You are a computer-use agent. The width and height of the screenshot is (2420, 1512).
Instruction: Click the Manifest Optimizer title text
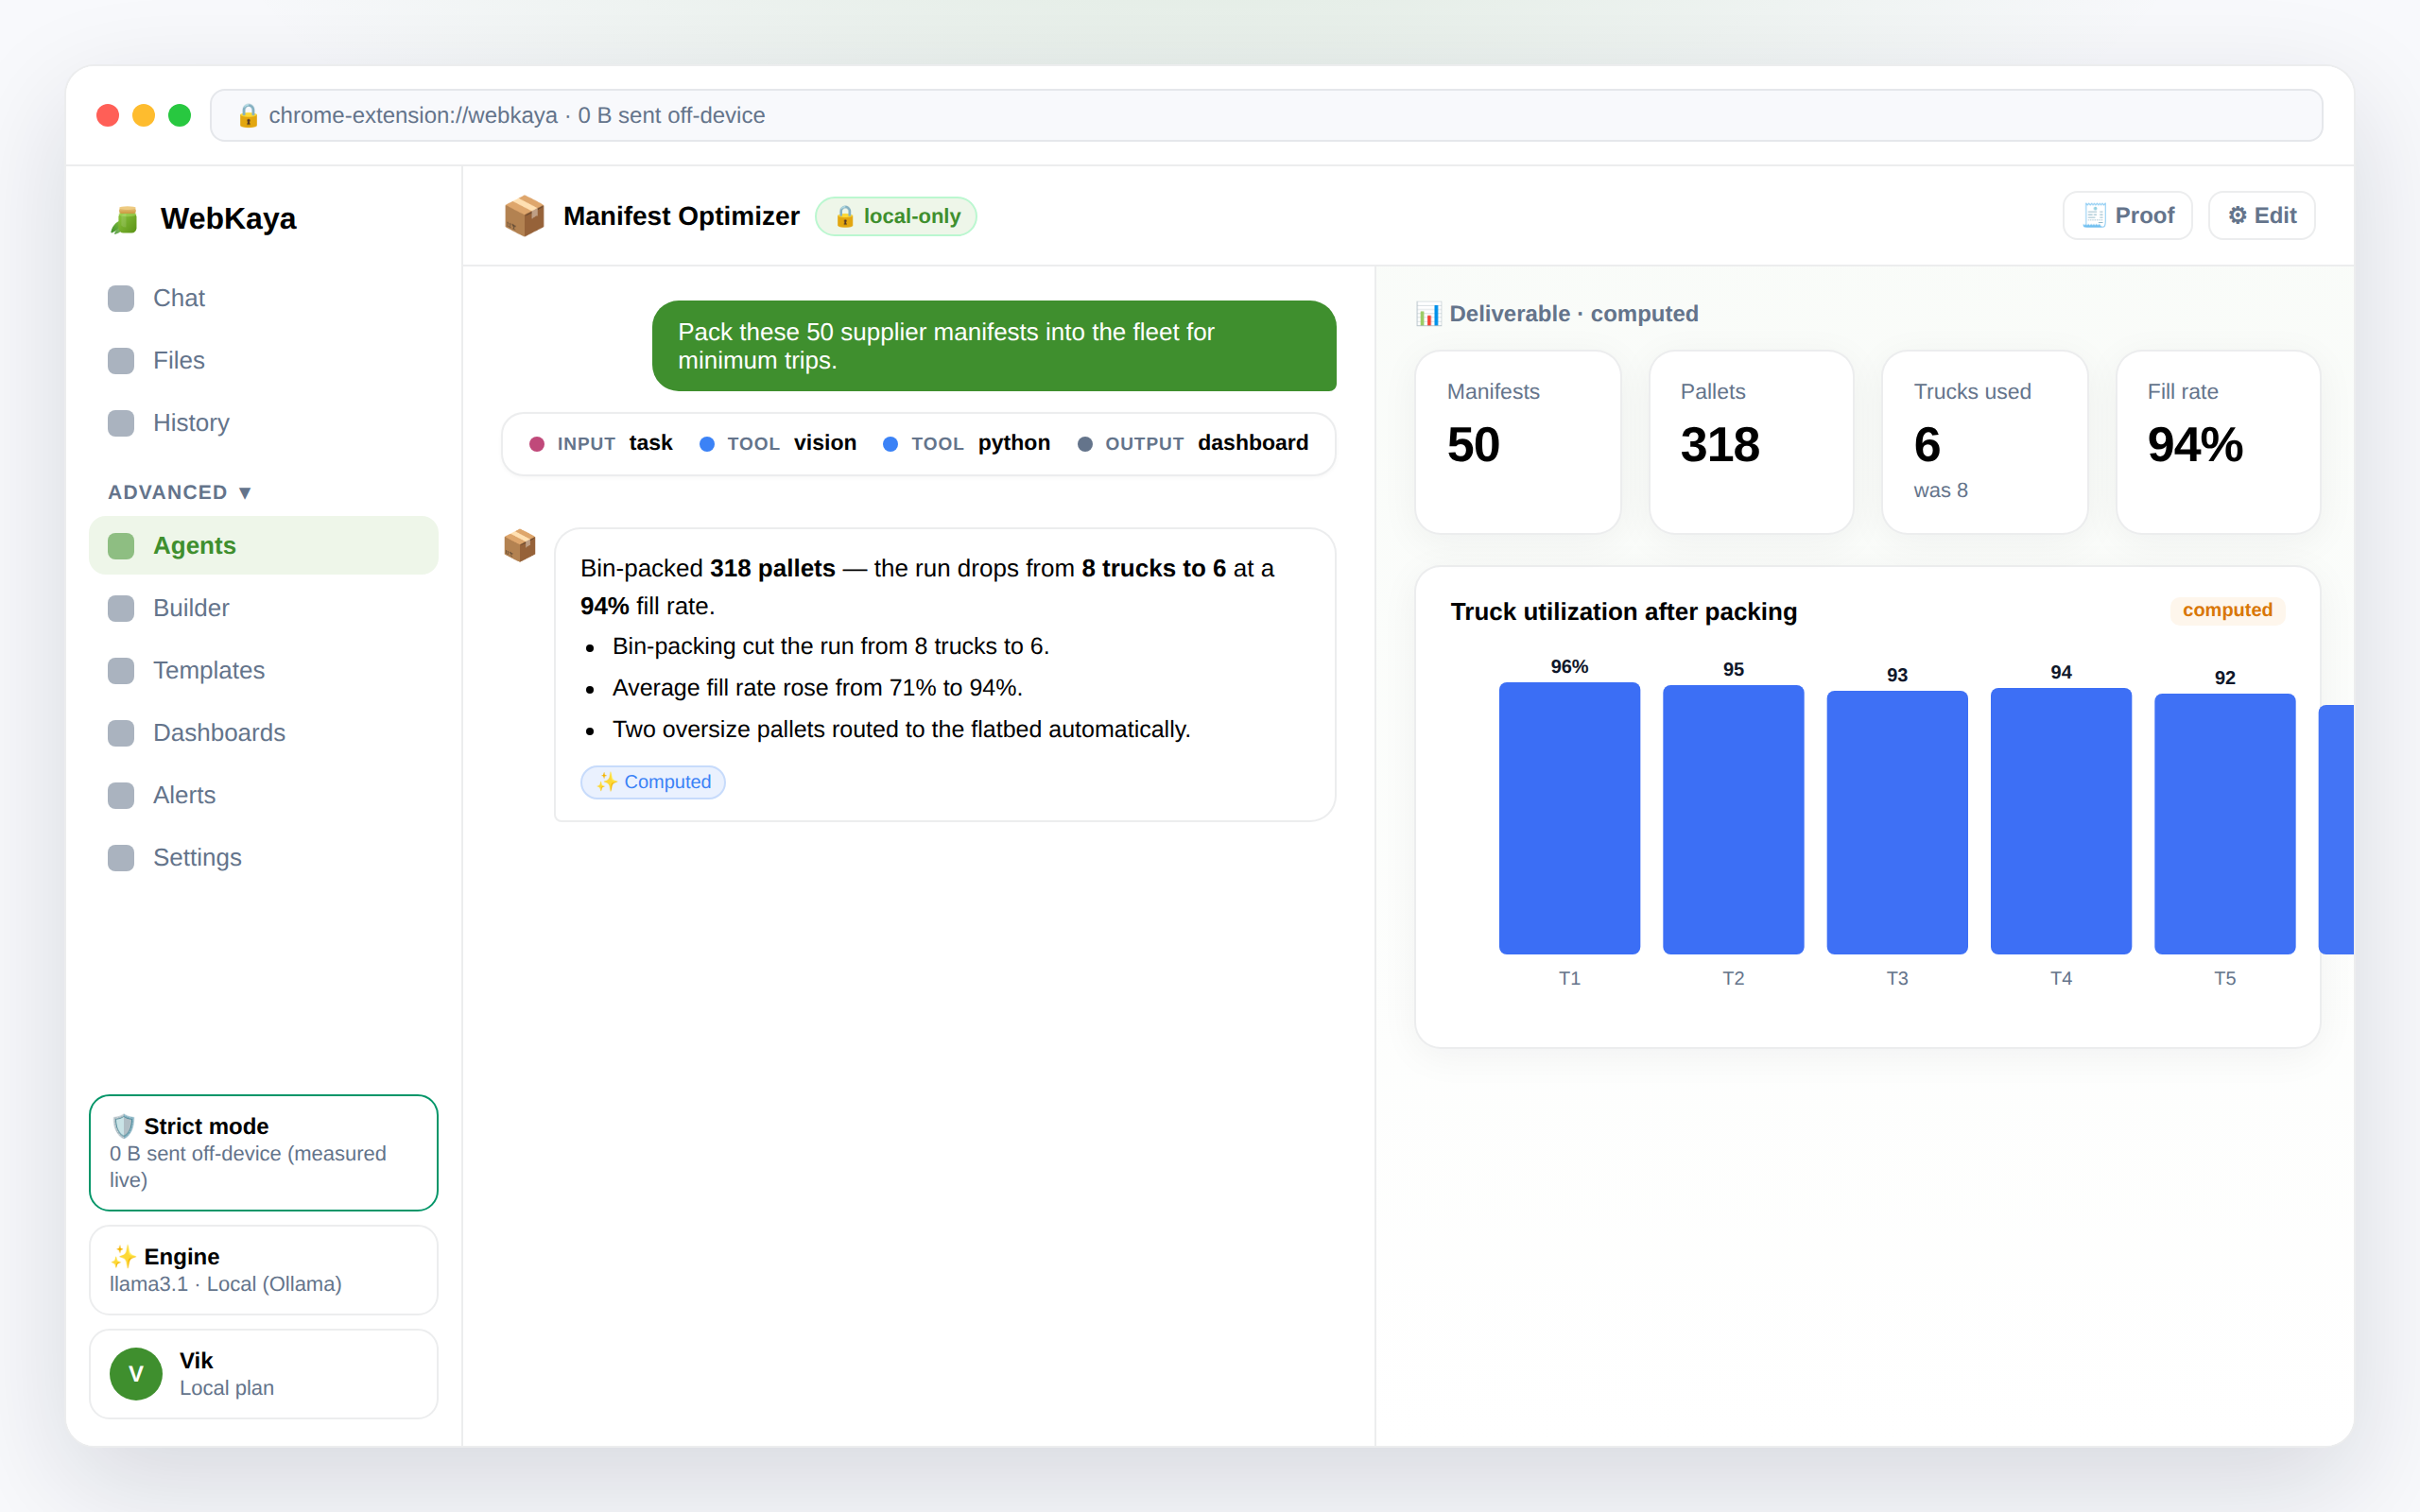[681, 217]
